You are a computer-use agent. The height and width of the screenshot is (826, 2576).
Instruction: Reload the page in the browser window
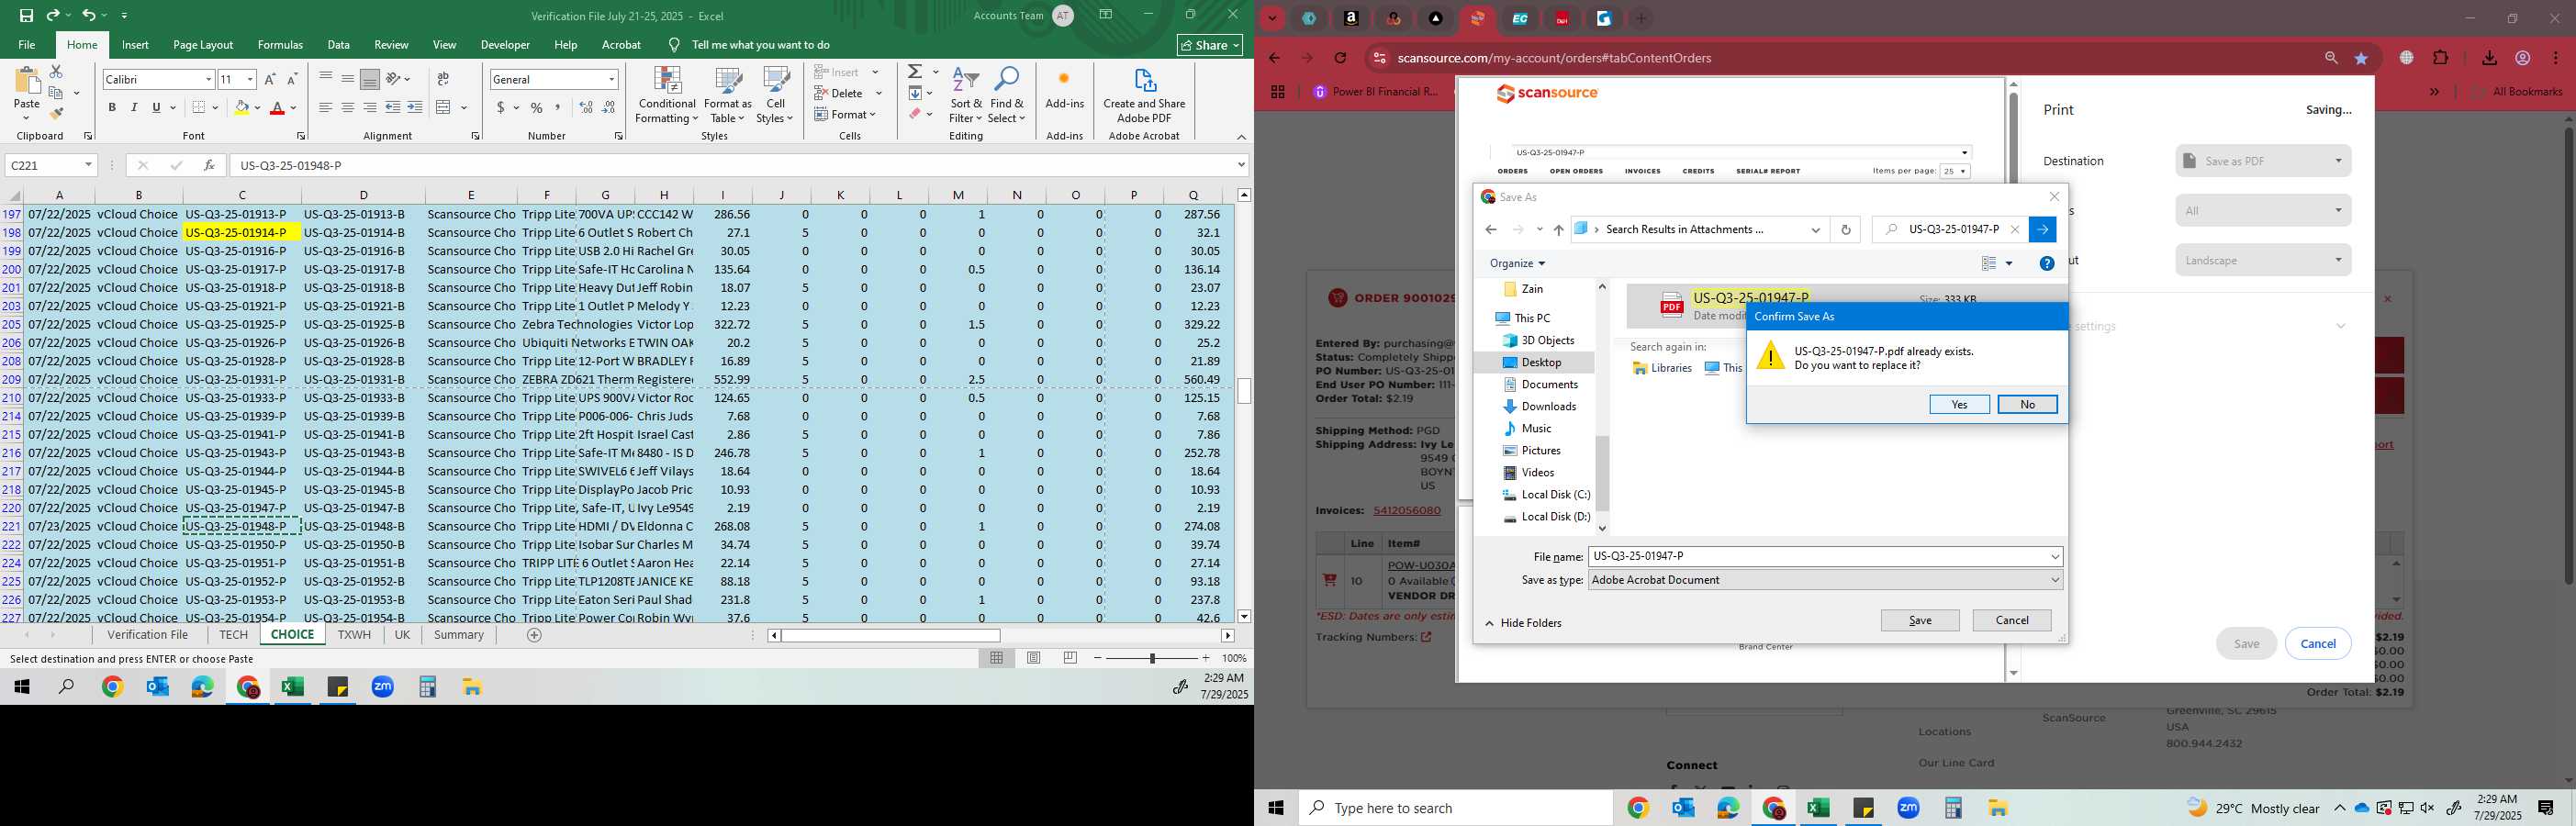(x=1340, y=58)
